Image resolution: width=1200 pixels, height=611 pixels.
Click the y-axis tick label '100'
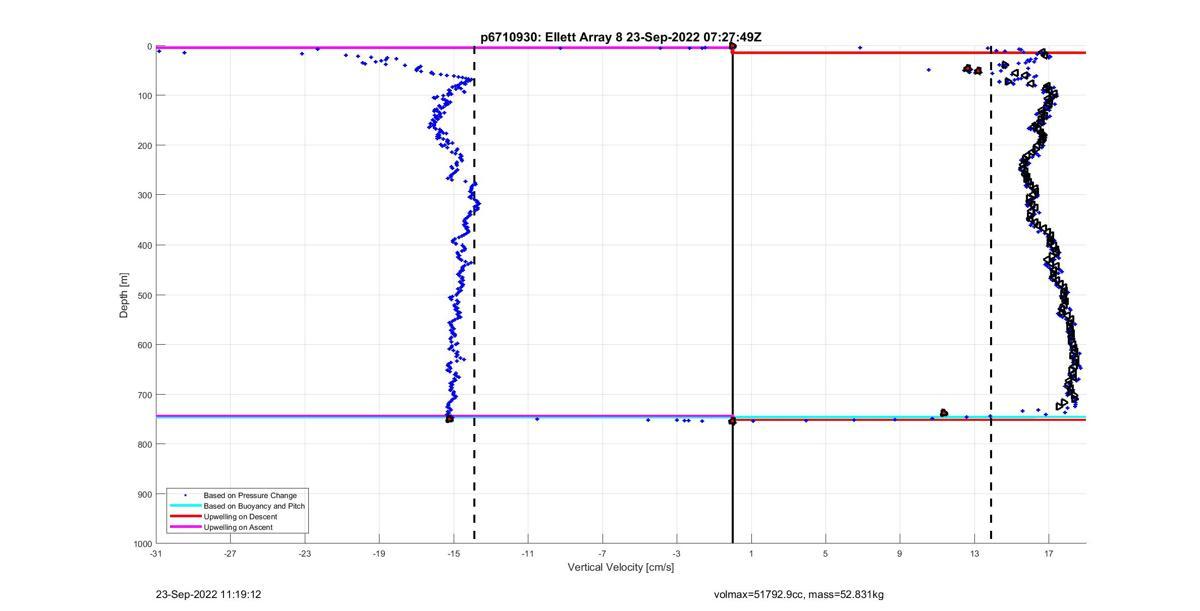[144, 96]
